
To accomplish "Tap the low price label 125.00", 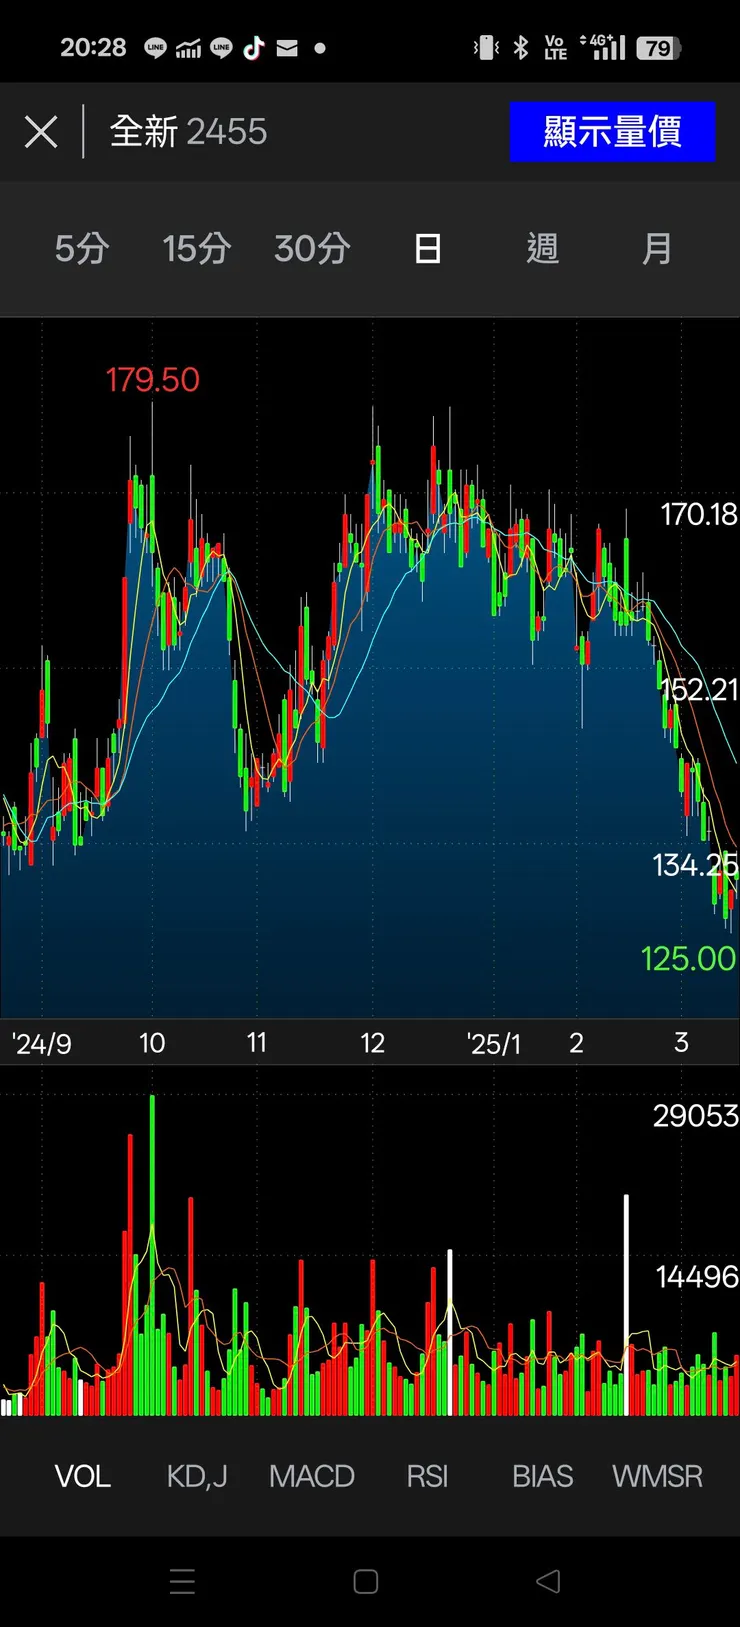I will click(688, 959).
